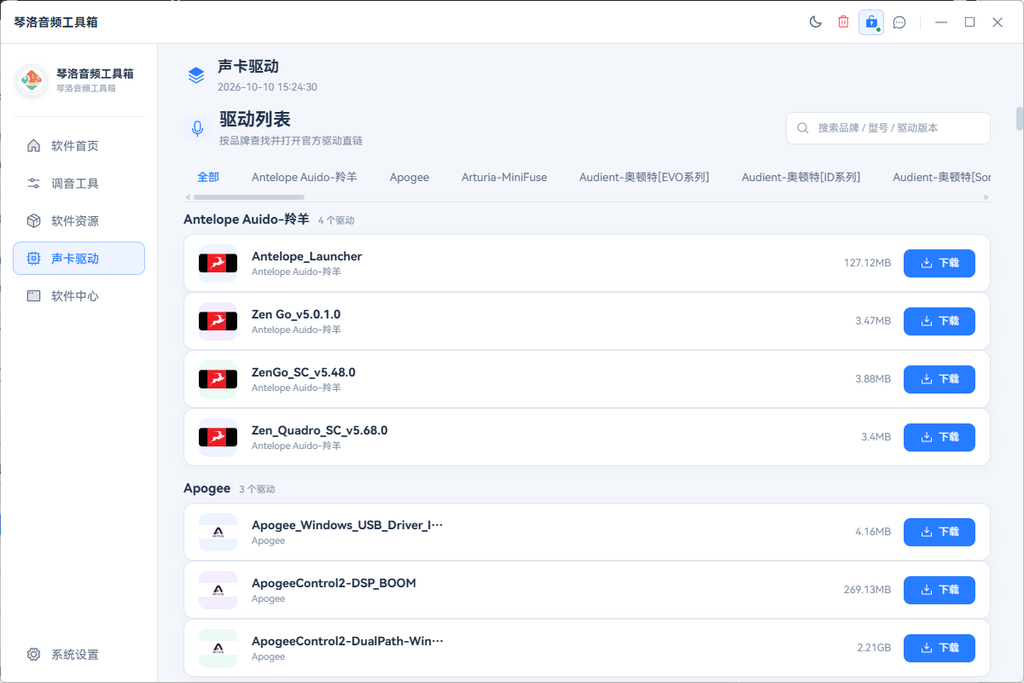Viewport: 1024px width, 683px height.
Task: Click the 声卡驱动 chip icon
Action: tap(33, 259)
